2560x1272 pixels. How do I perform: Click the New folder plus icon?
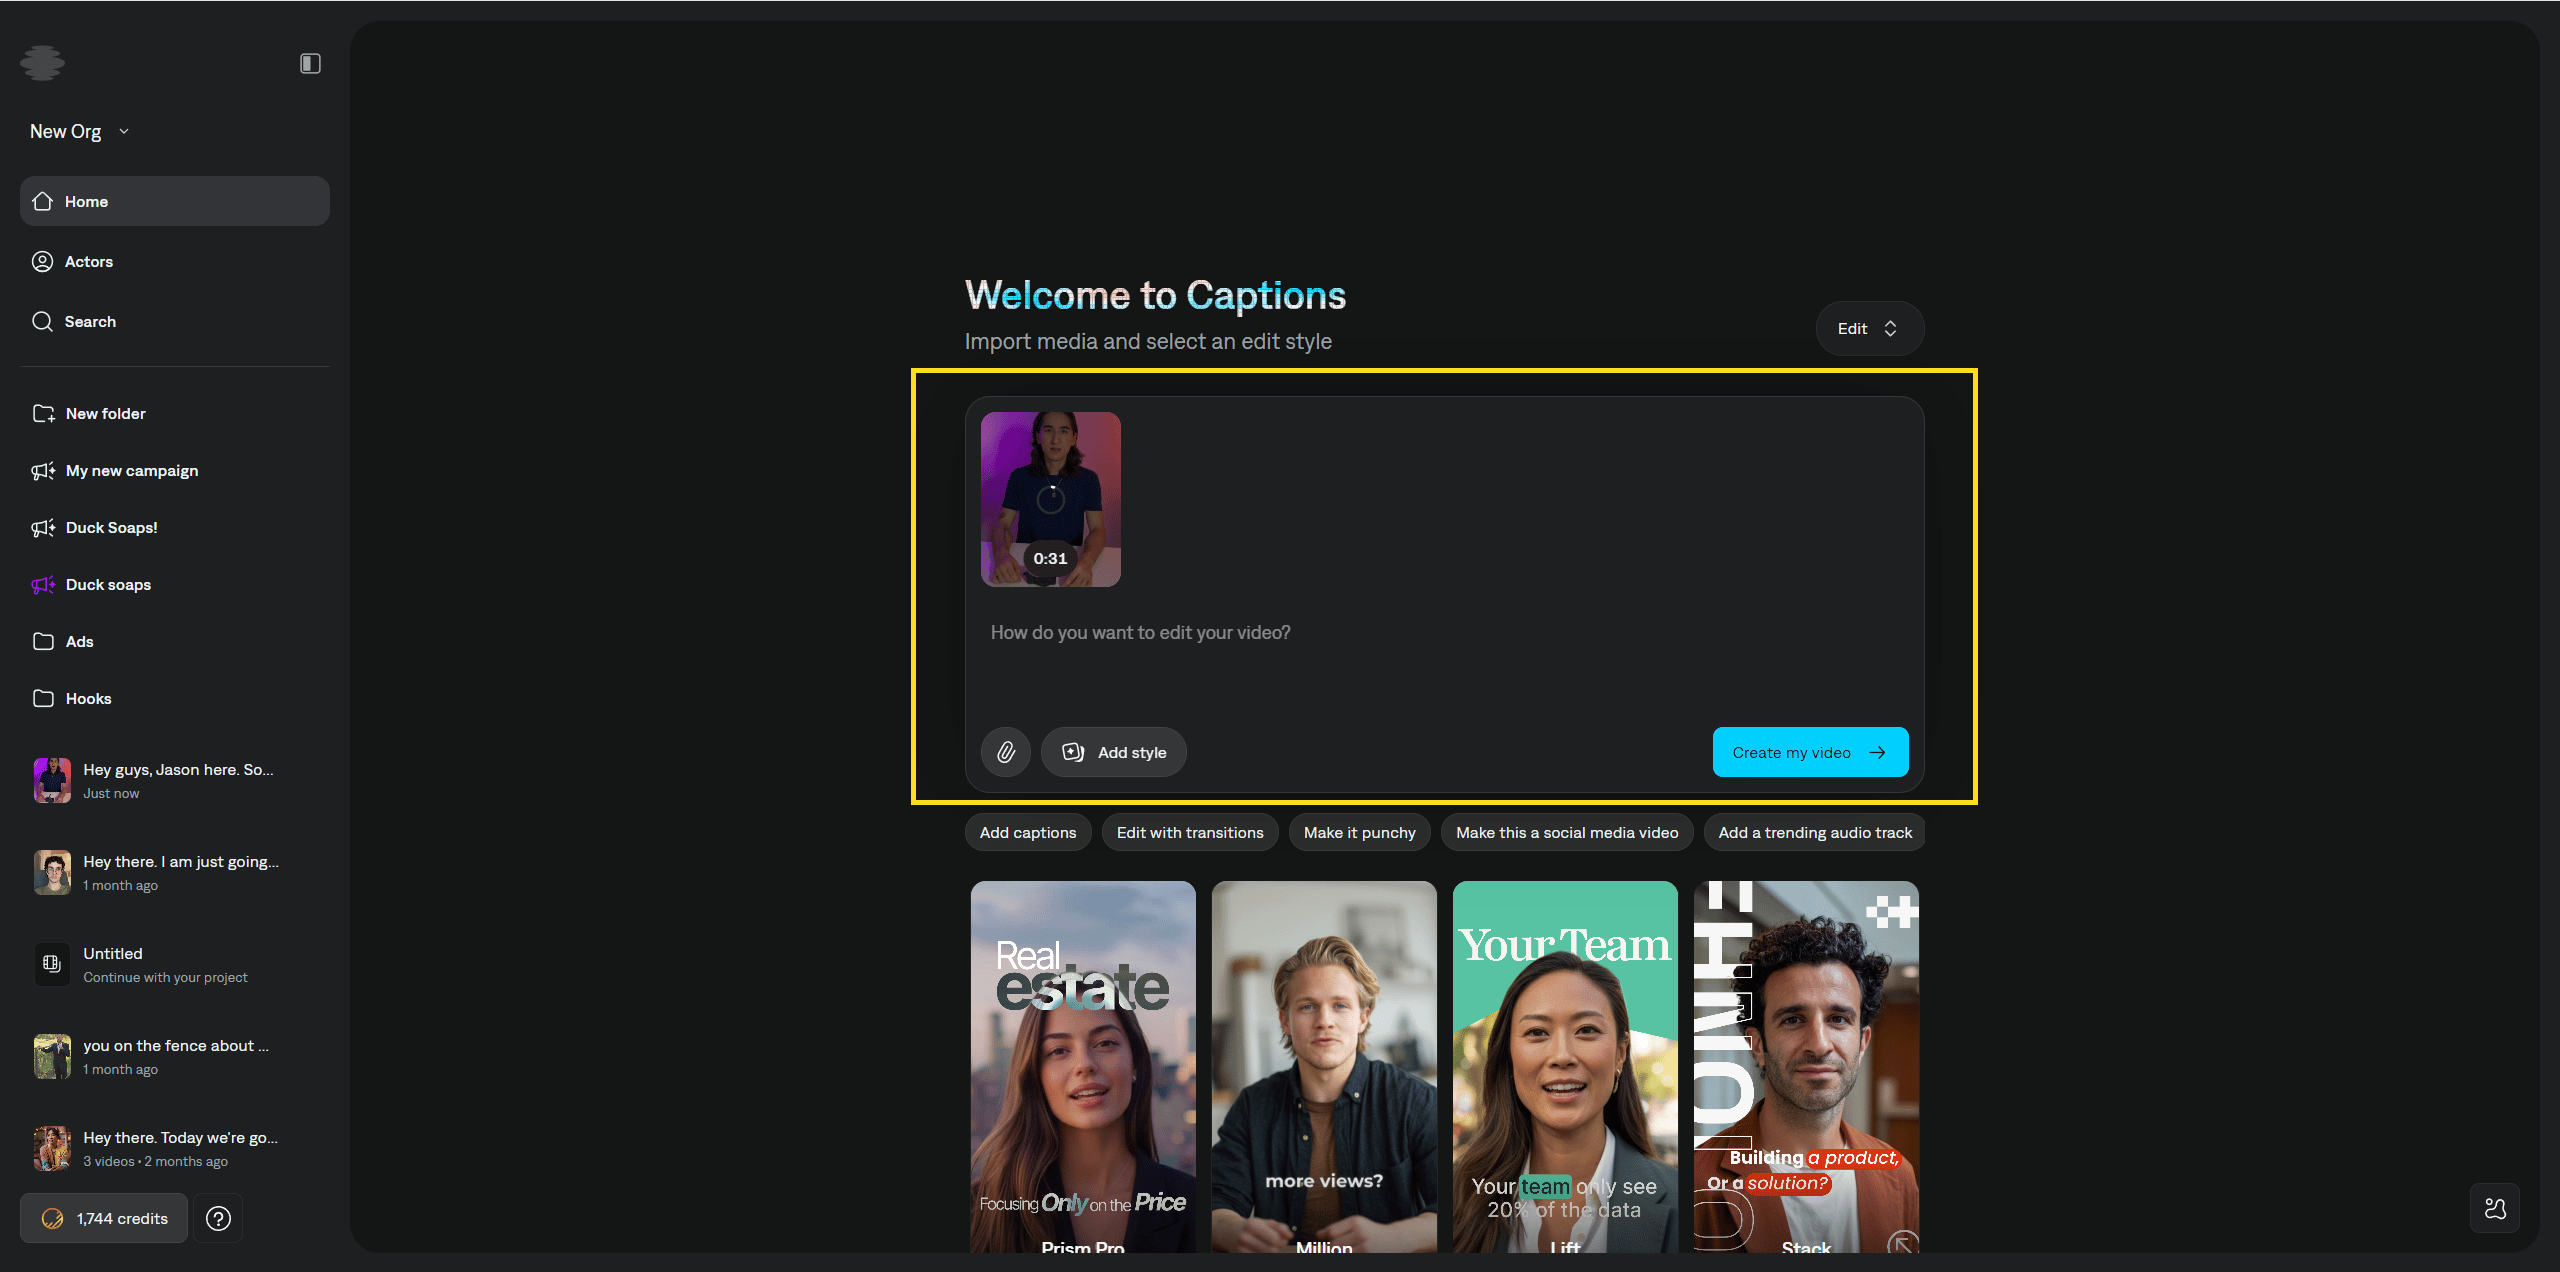click(x=43, y=413)
